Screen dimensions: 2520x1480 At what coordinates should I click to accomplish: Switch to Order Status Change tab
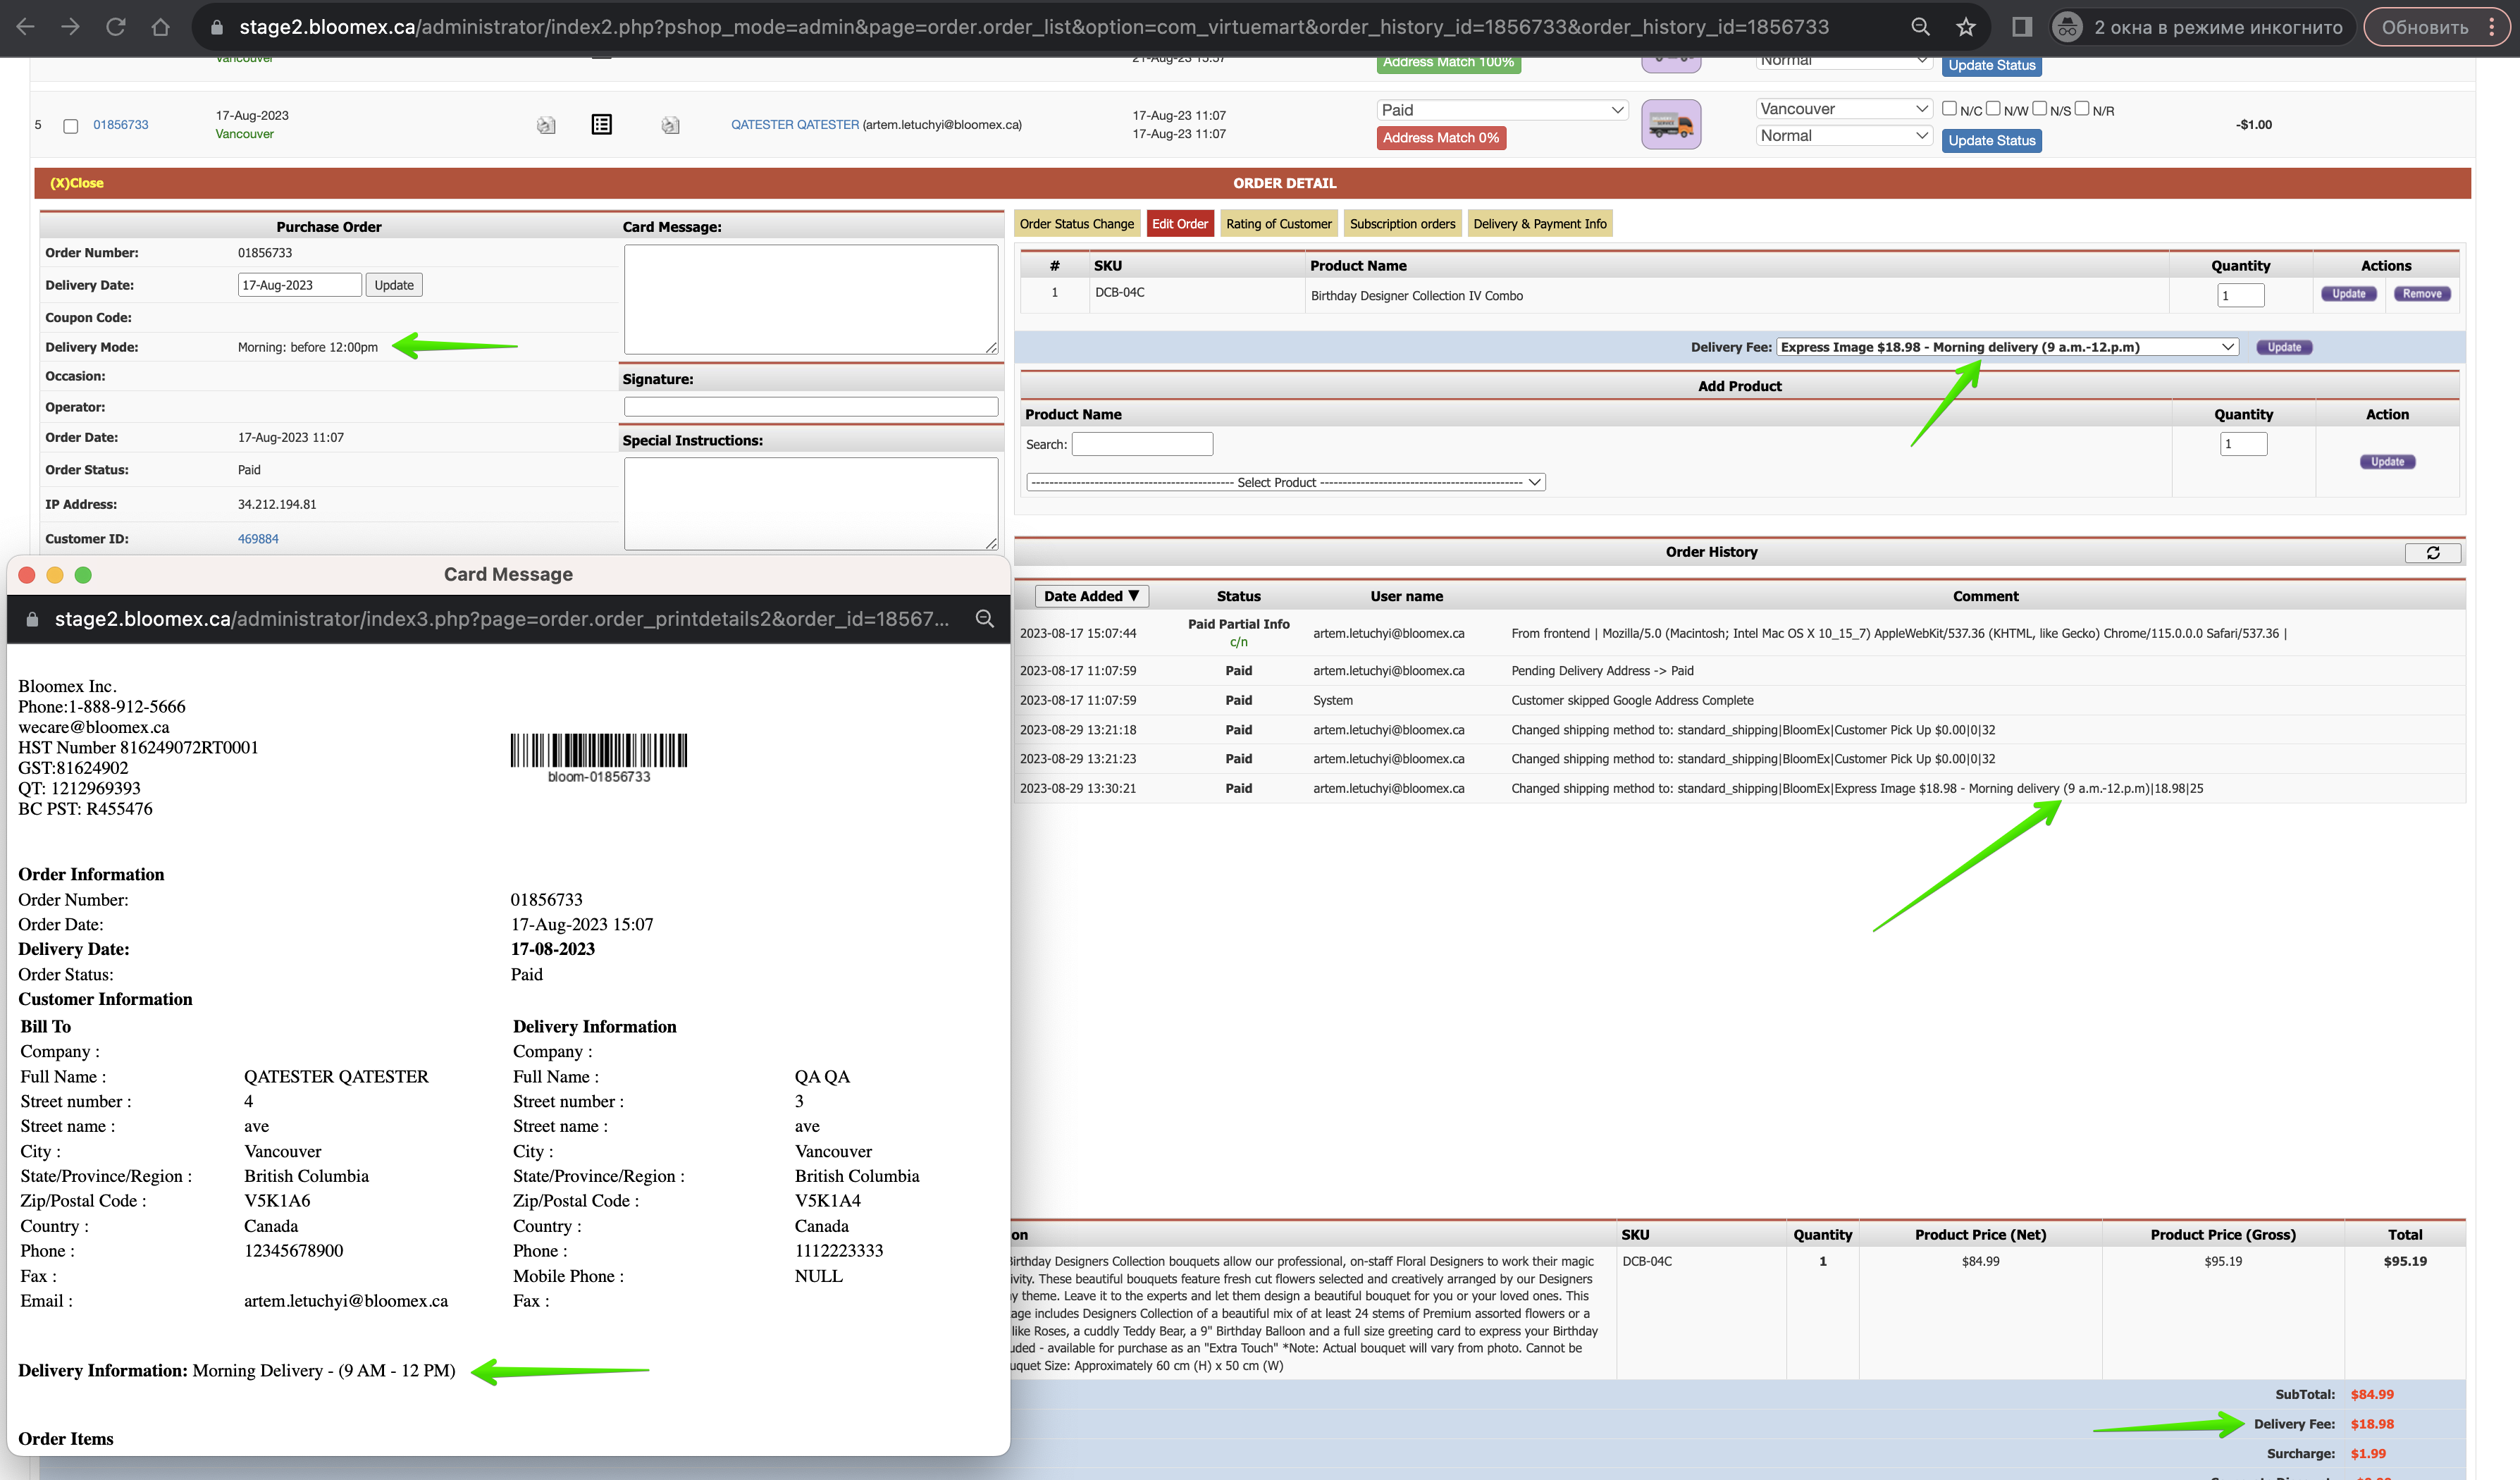pyautogui.click(x=1076, y=224)
